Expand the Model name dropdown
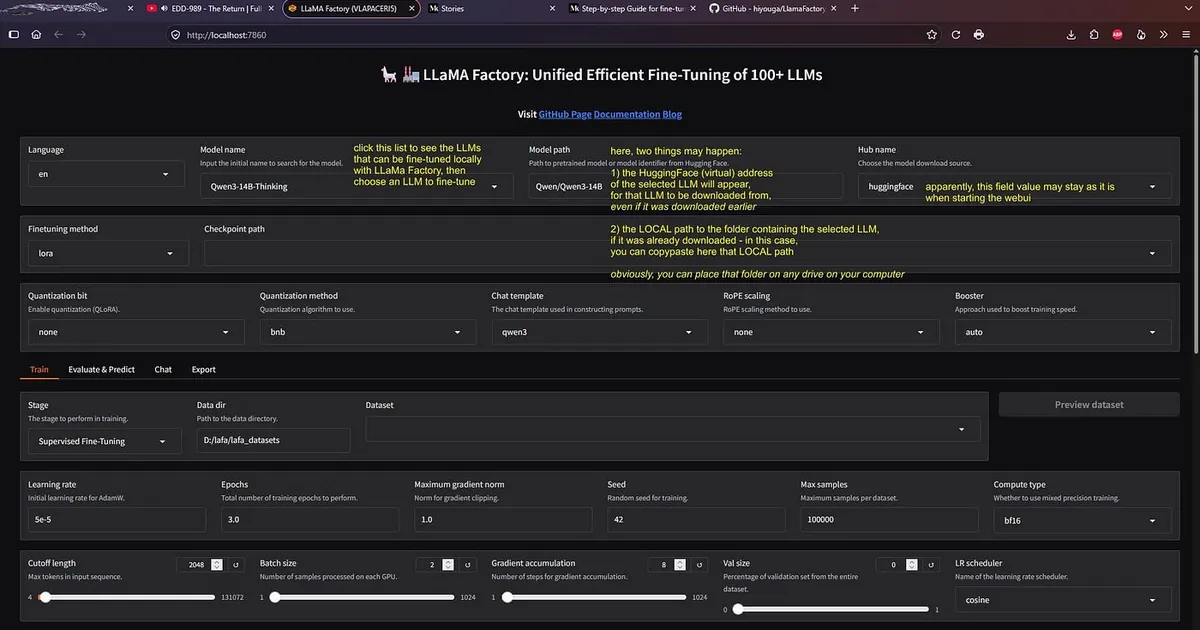 click(356, 186)
